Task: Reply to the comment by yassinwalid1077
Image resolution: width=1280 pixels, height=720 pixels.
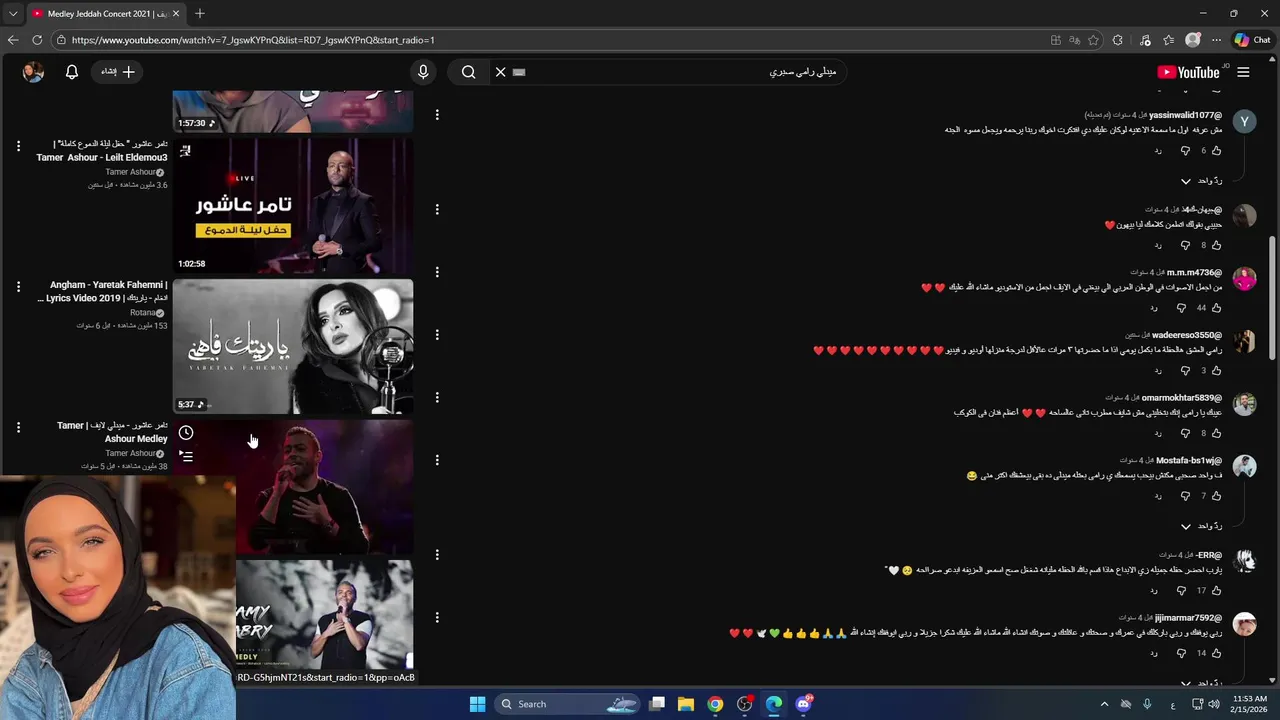Action: pos(1158,150)
